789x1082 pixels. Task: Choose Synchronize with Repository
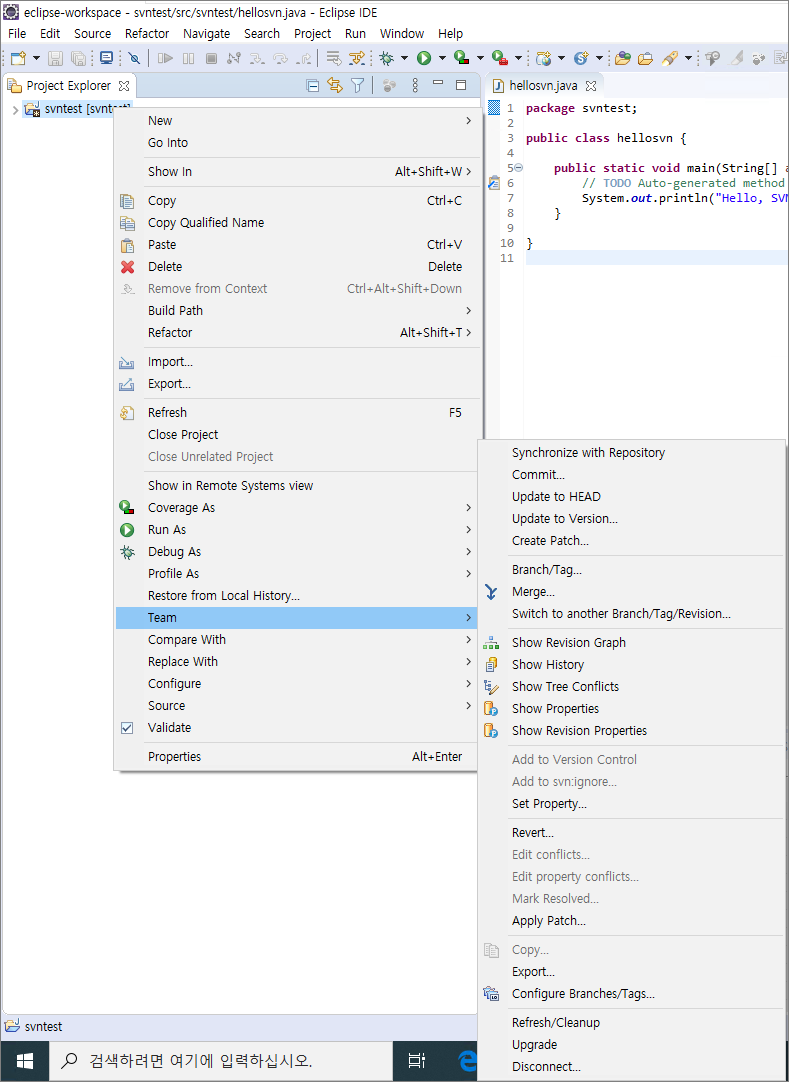pyautogui.click(x=632, y=453)
